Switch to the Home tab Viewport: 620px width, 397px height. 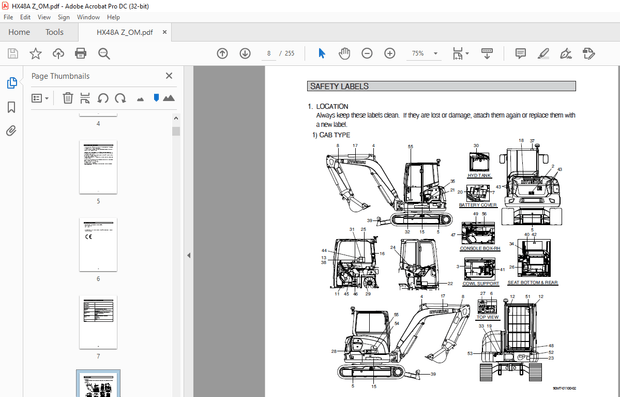(x=19, y=32)
